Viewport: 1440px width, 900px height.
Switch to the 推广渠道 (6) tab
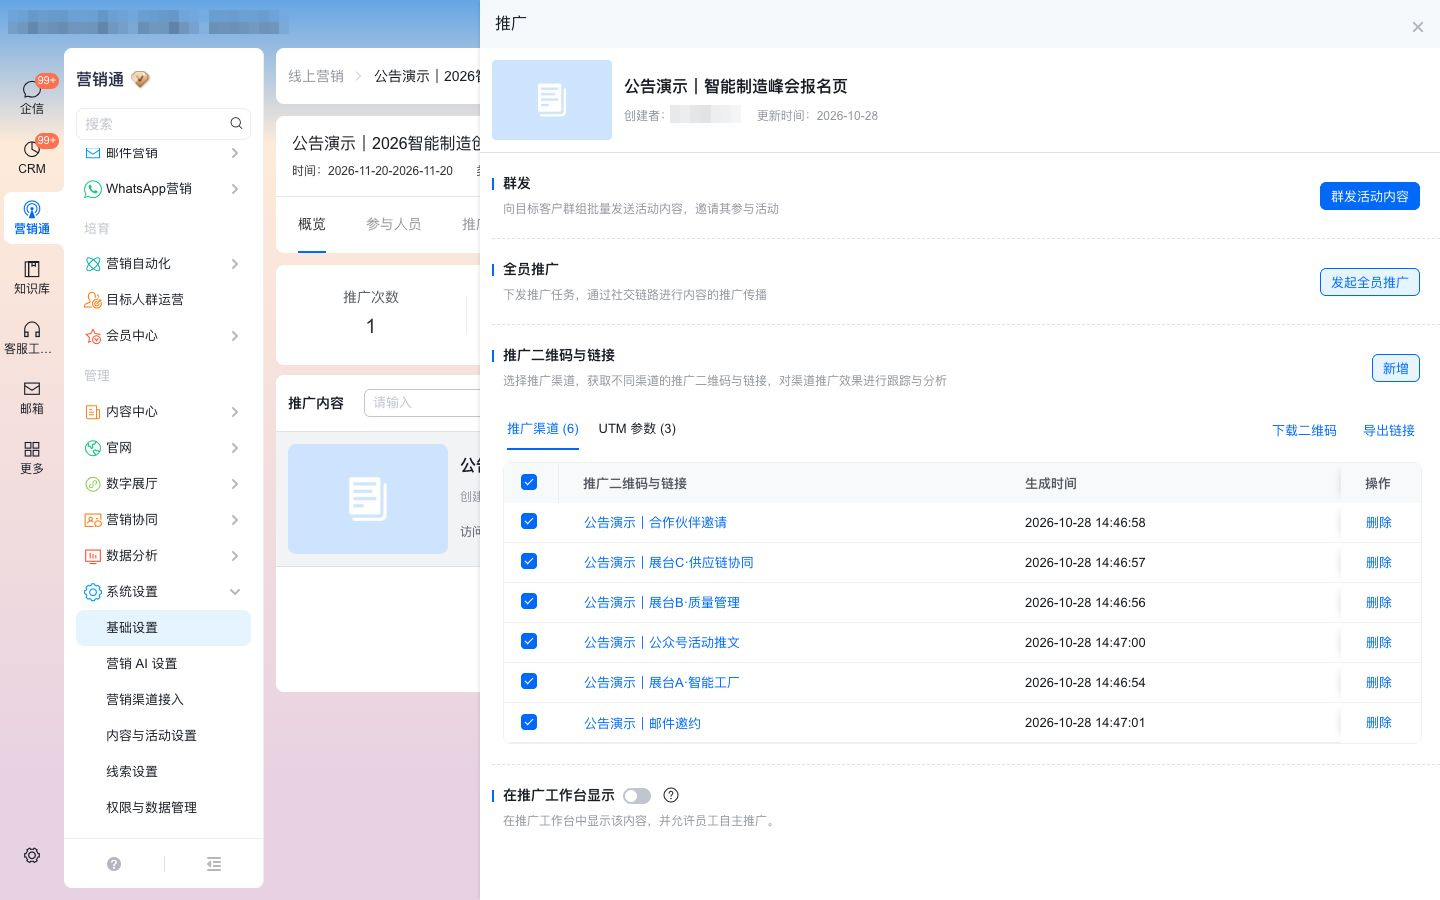tap(543, 429)
